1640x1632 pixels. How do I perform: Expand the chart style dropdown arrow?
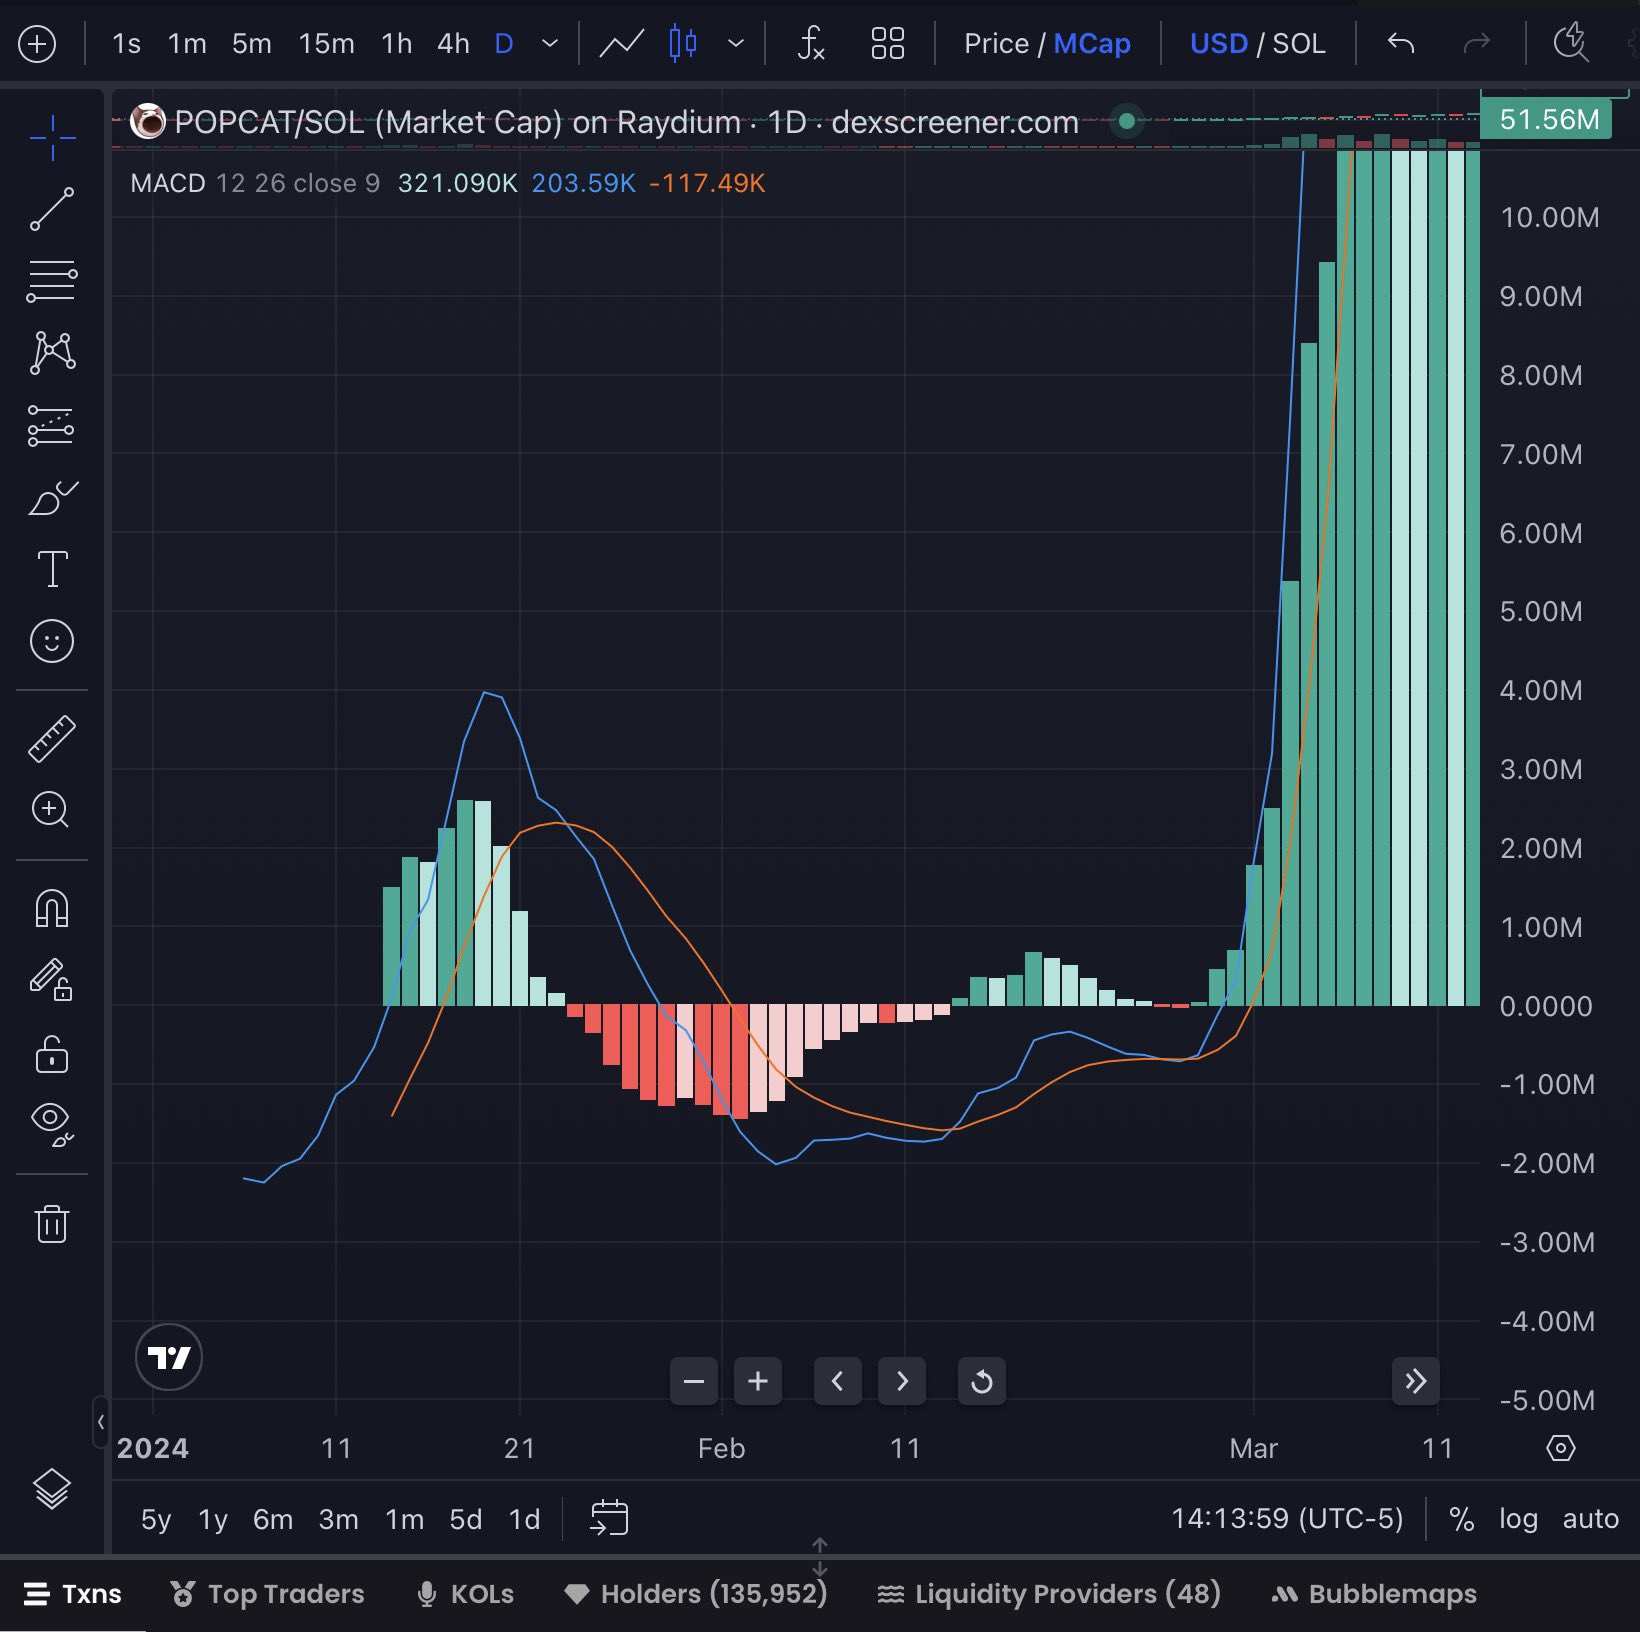click(736, 44)
